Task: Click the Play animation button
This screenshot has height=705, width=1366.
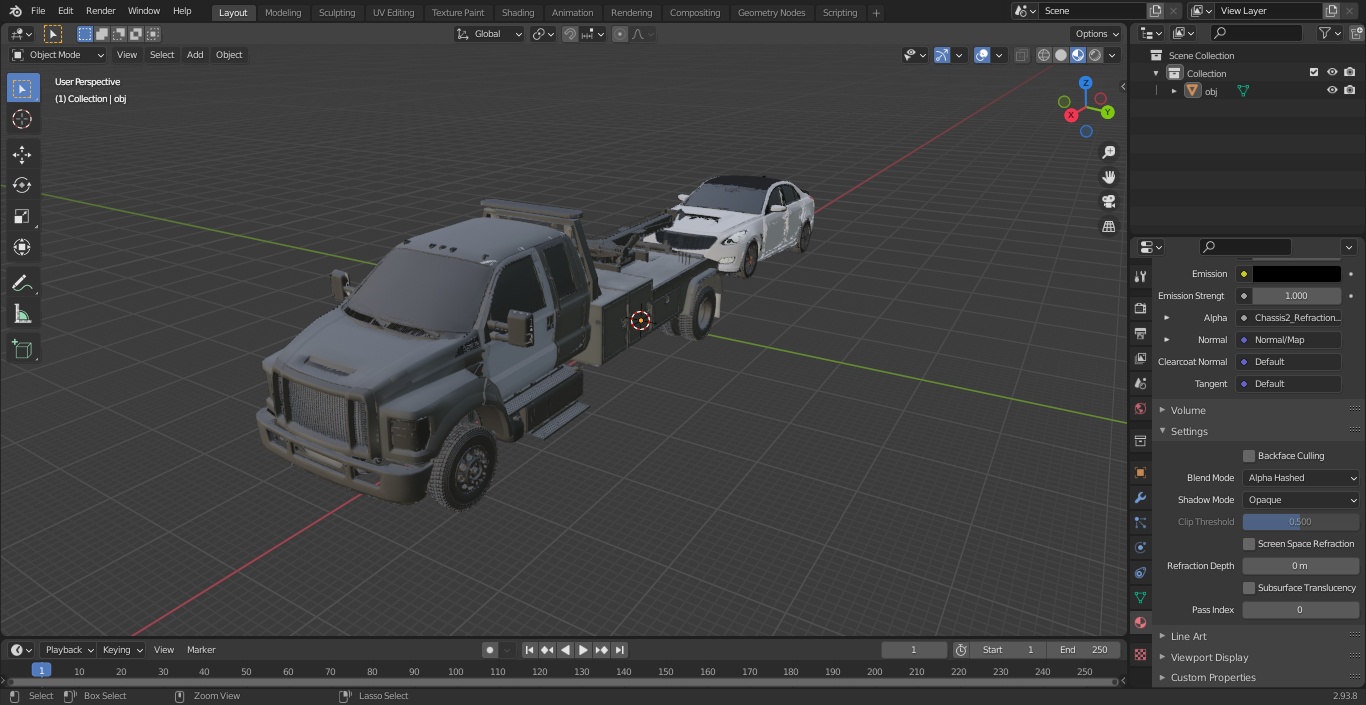Action: pos(583,650)
